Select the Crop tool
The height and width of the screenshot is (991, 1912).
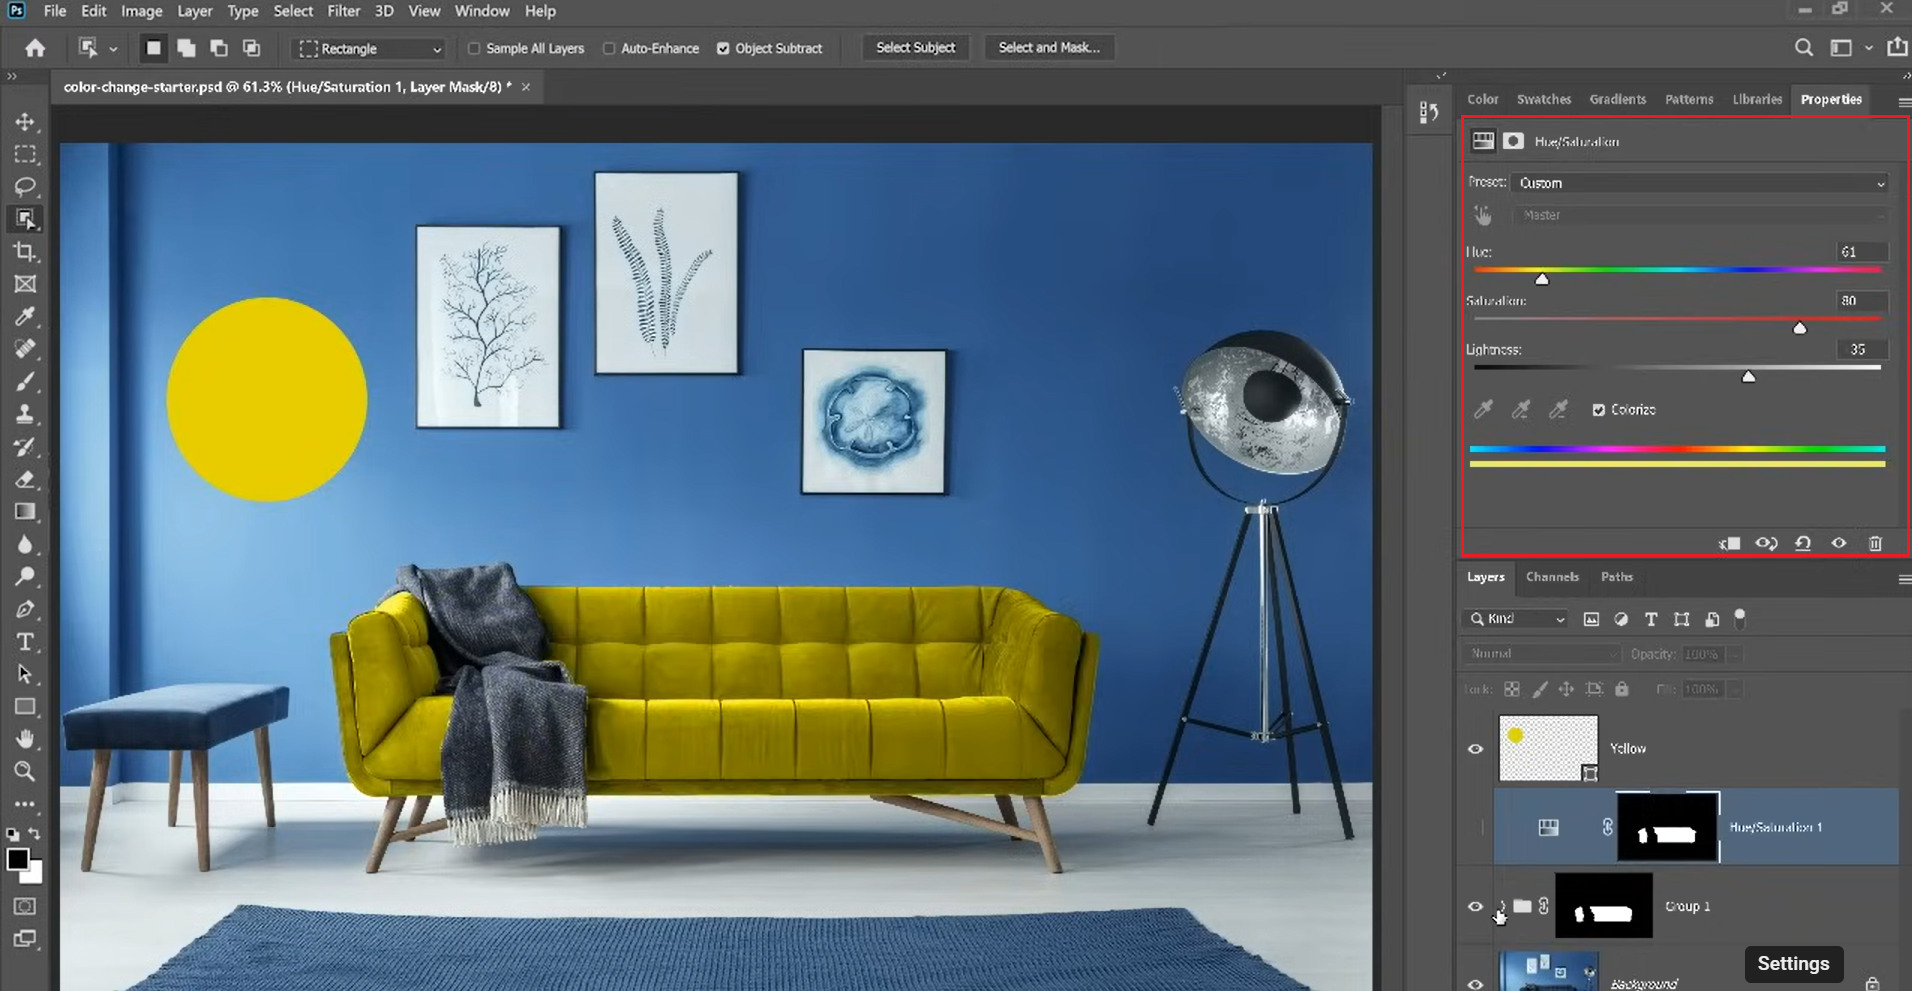[25, 252]
